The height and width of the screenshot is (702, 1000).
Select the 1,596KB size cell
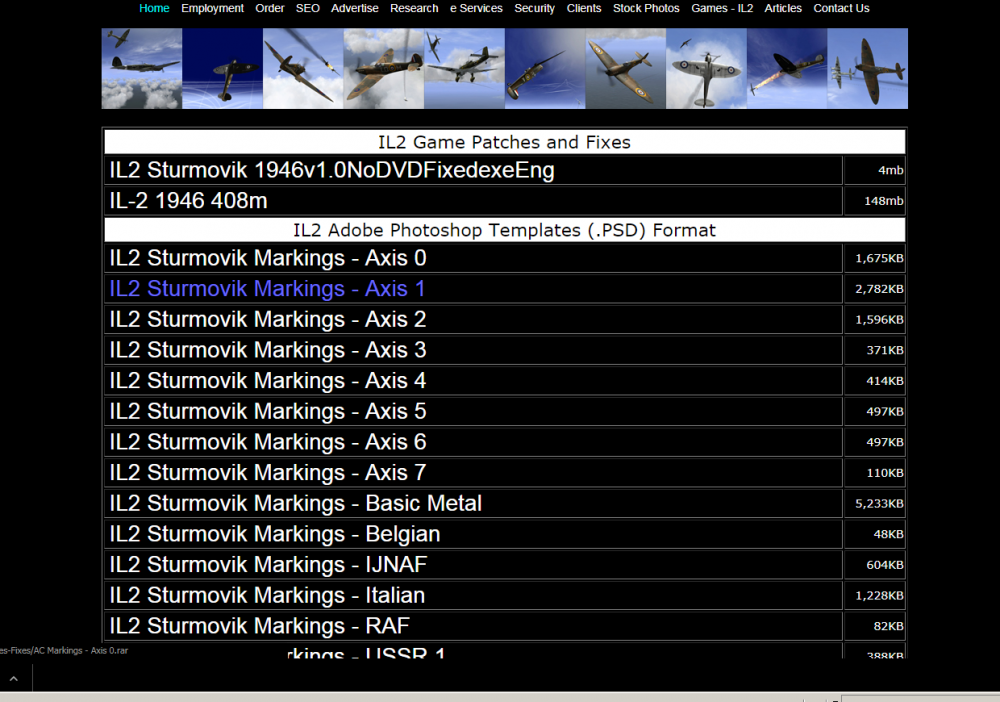pos(874,319)
